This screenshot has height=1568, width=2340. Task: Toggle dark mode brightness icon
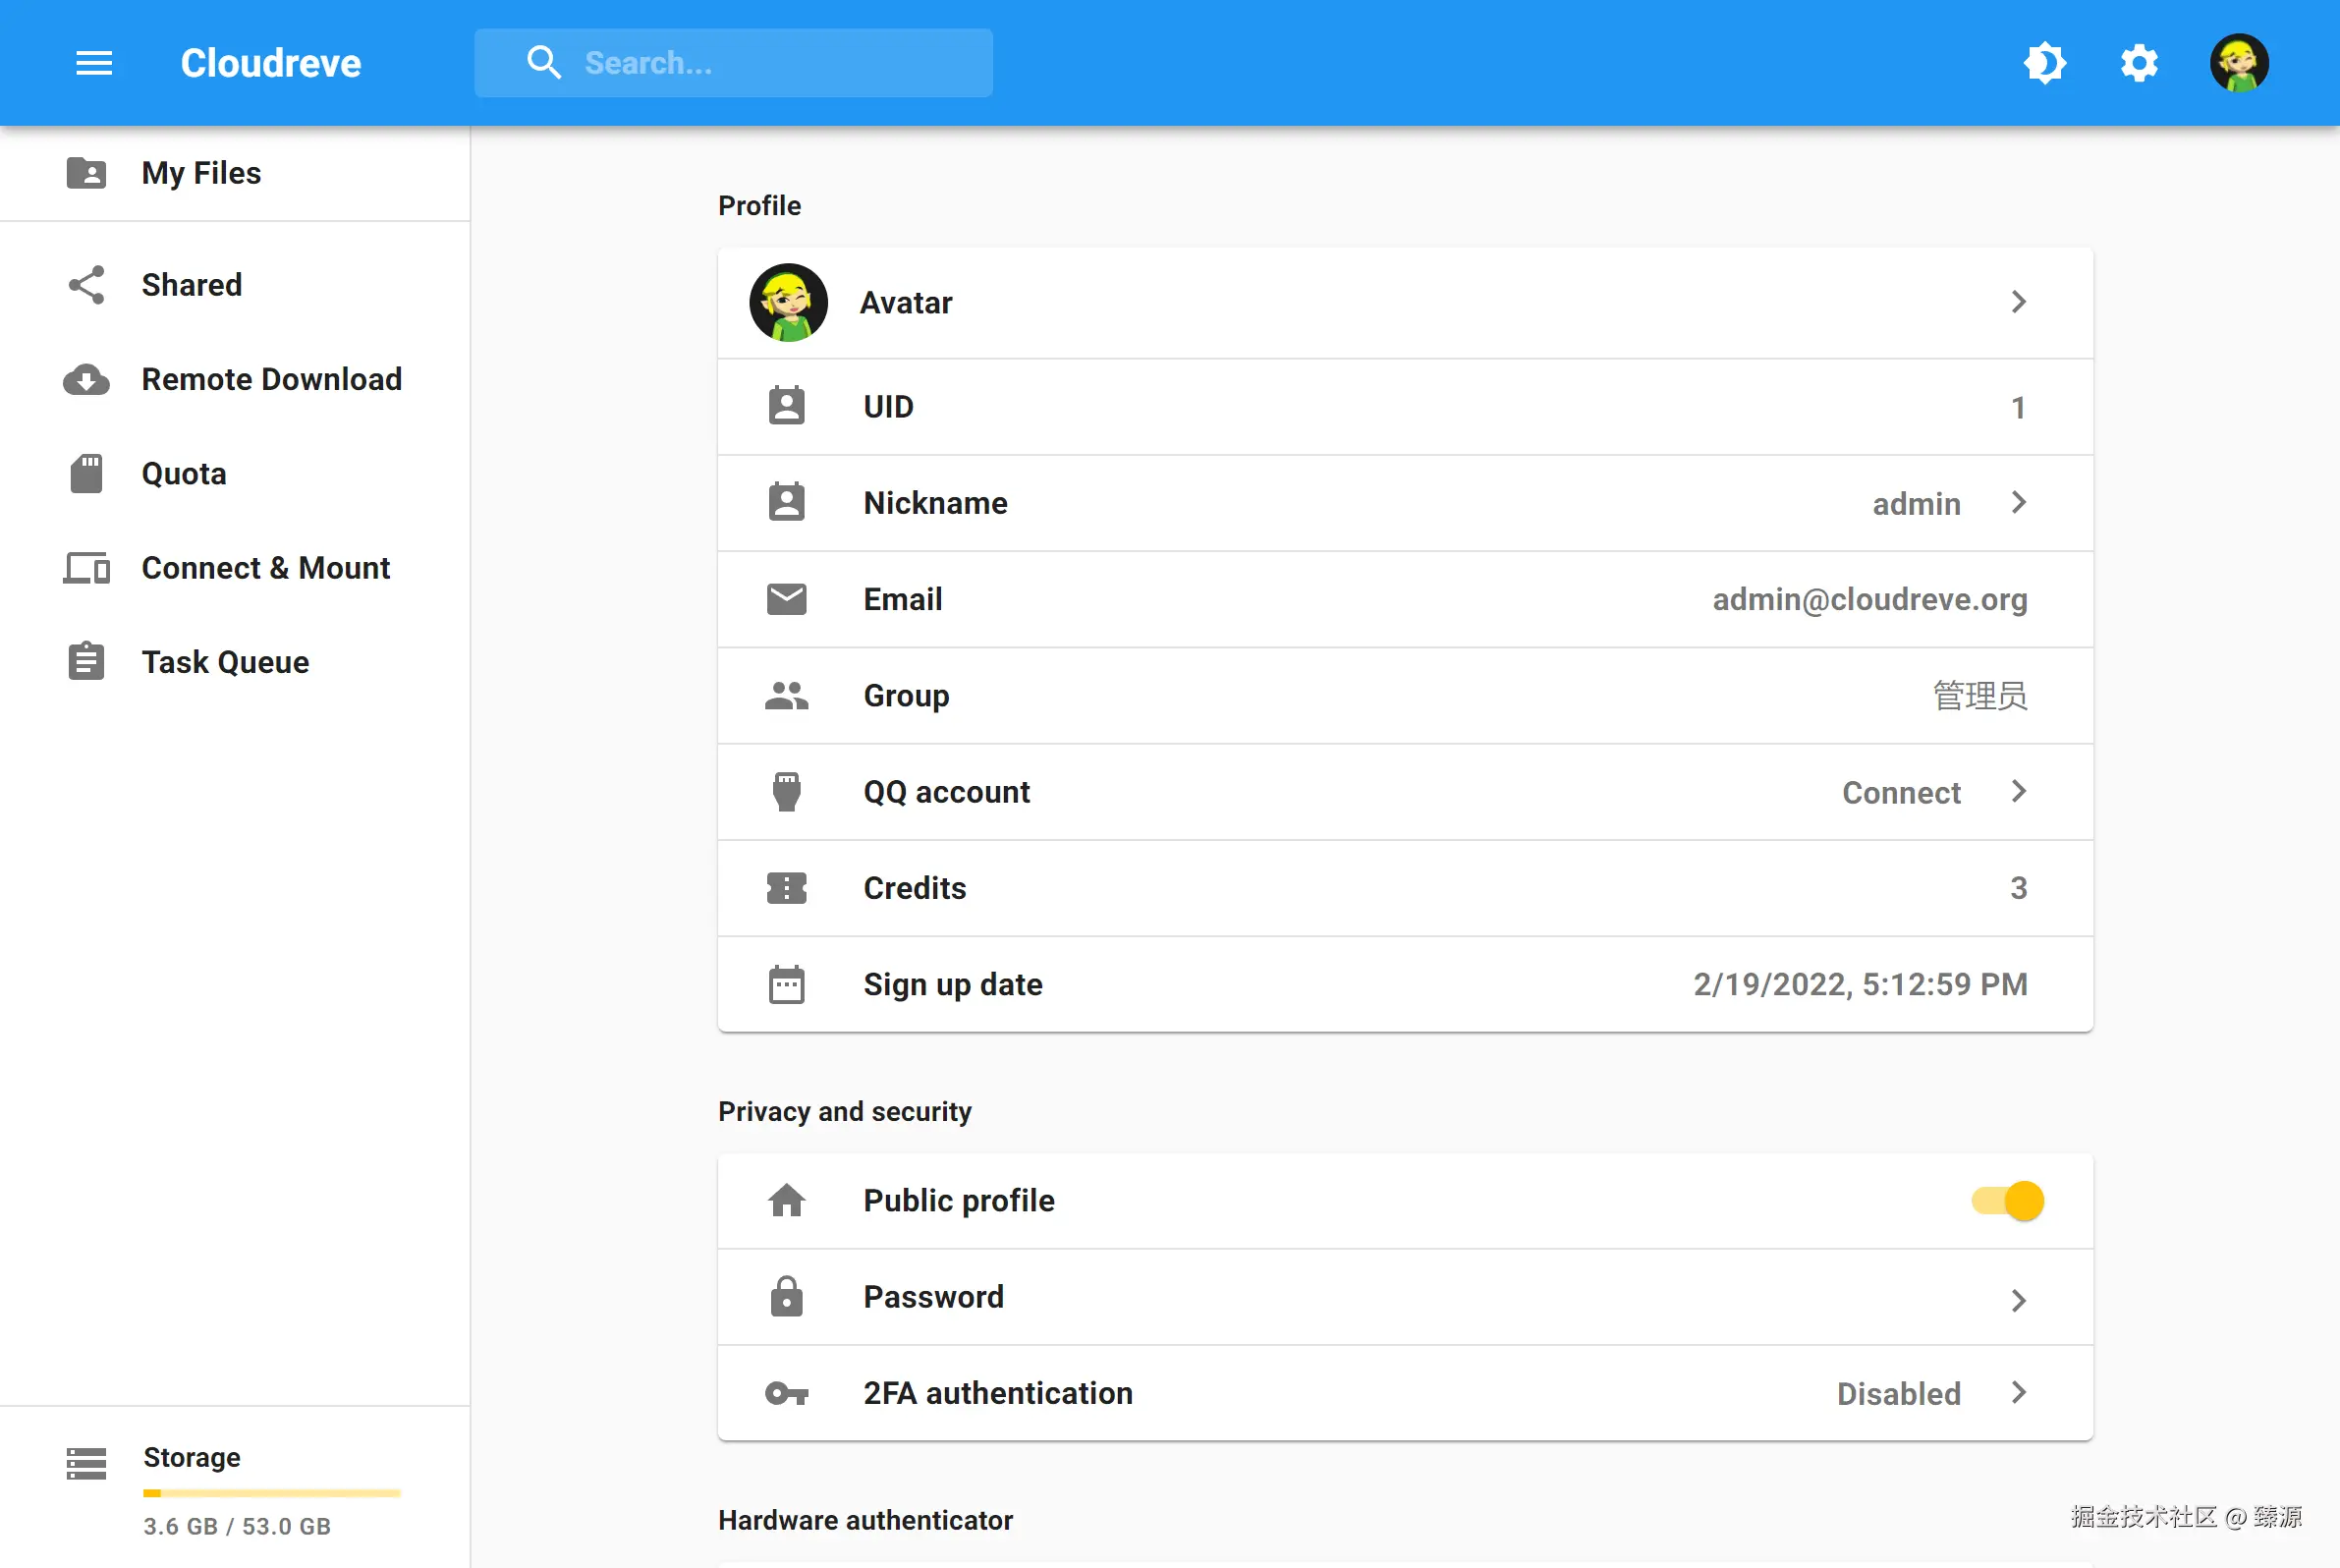click(x=2044, y=63)
